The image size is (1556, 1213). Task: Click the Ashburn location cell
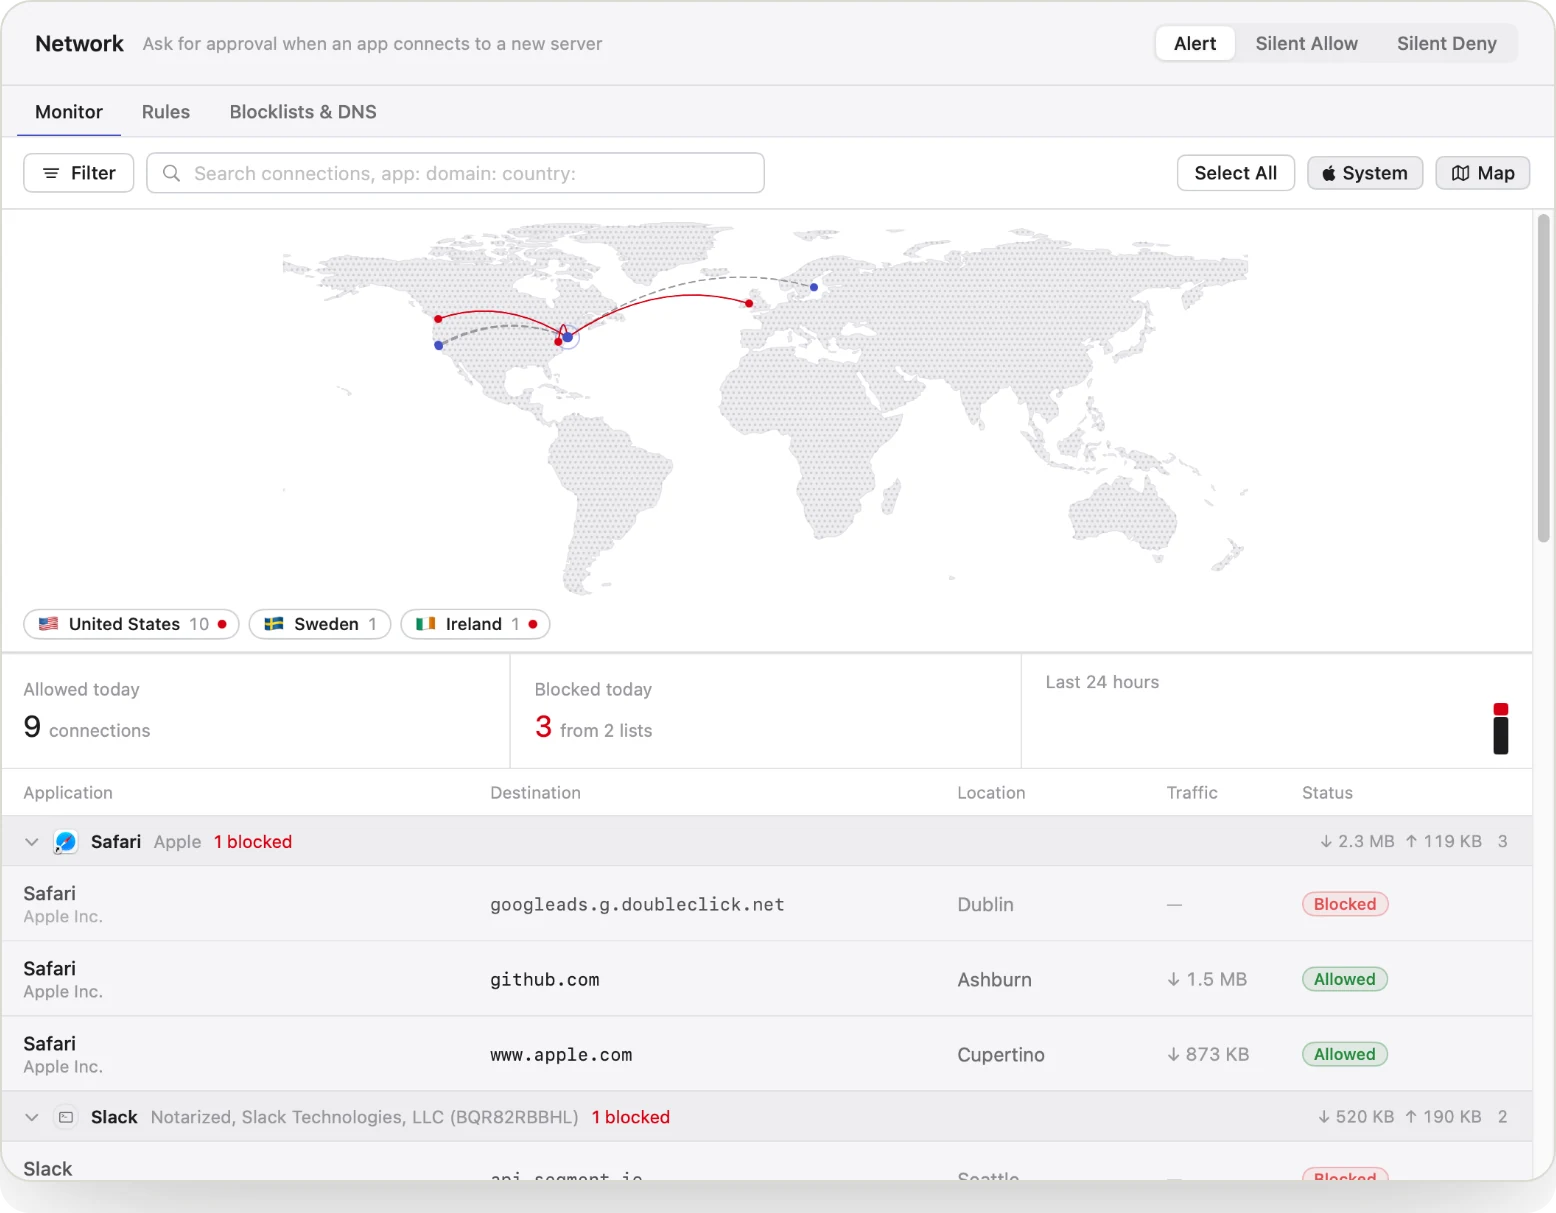coord(994,979)
